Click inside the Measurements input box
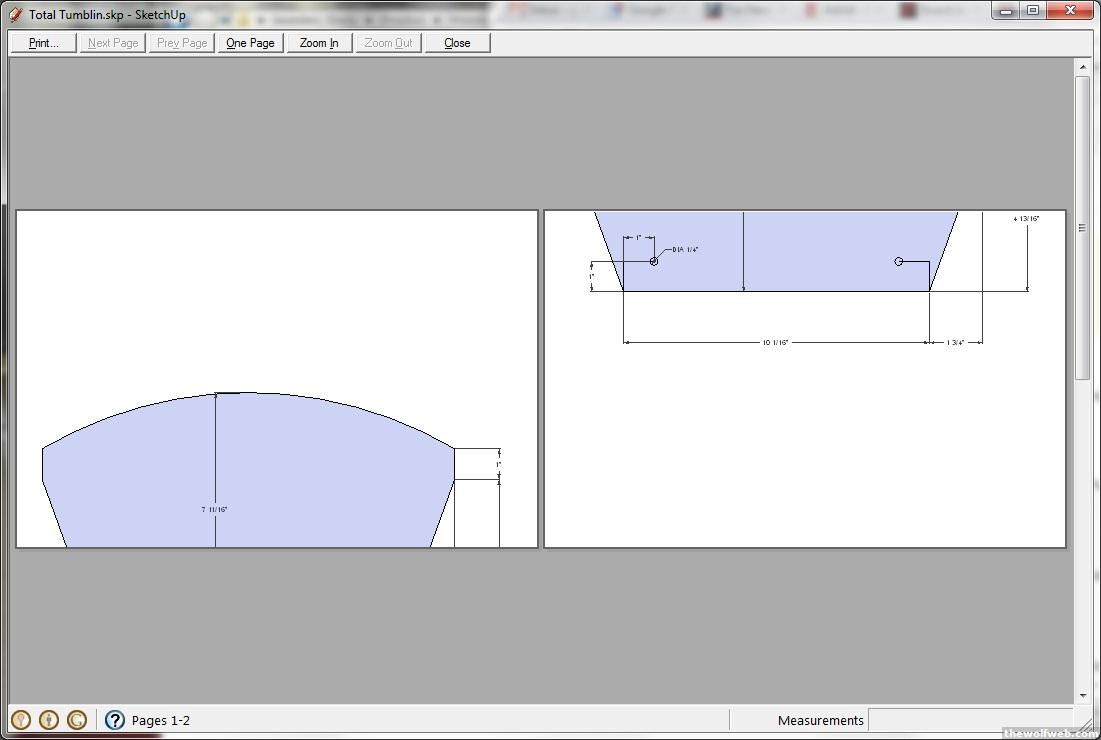1101x740 pixels. coord(965,720)
